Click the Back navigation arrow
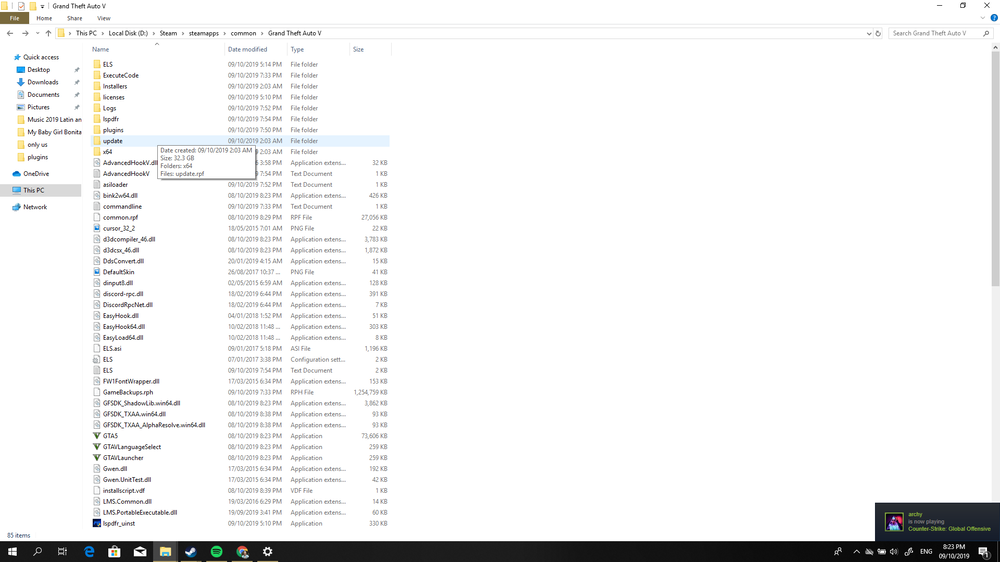 [x=10, y=33]
